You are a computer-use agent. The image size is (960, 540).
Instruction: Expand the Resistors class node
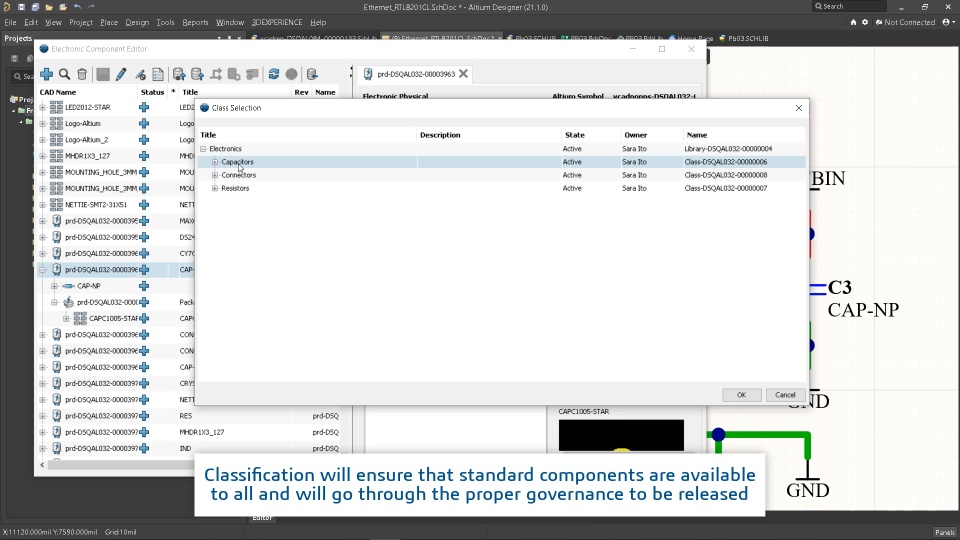click(x=215, y=189)
